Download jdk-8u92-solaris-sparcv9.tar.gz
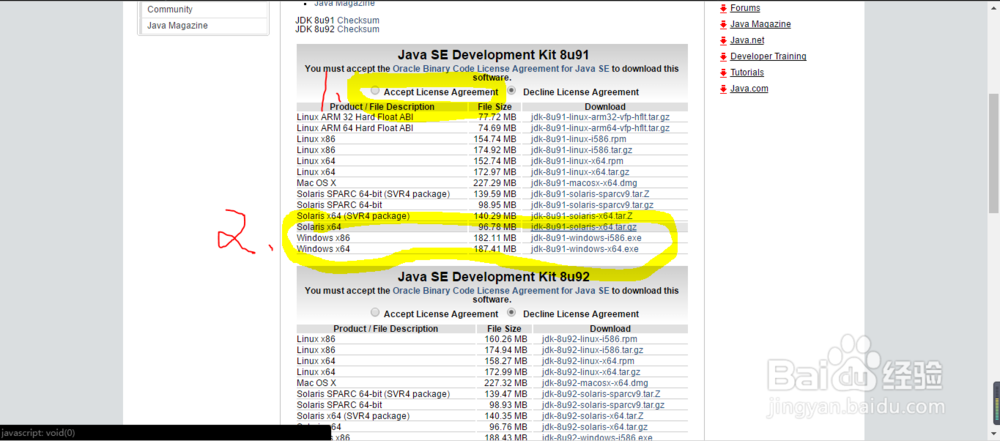The height and width of the screenshot is (441, 1000). (603, 405)
